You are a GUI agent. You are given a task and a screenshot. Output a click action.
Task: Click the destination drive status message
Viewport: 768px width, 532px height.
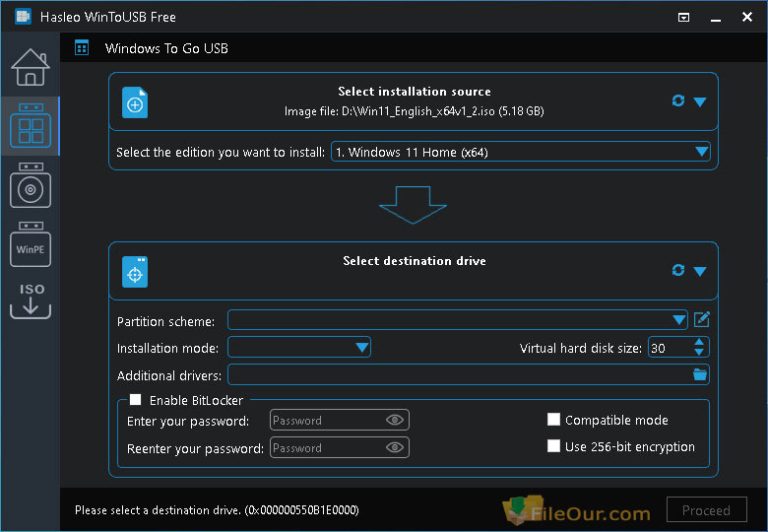tap(216, 510)
